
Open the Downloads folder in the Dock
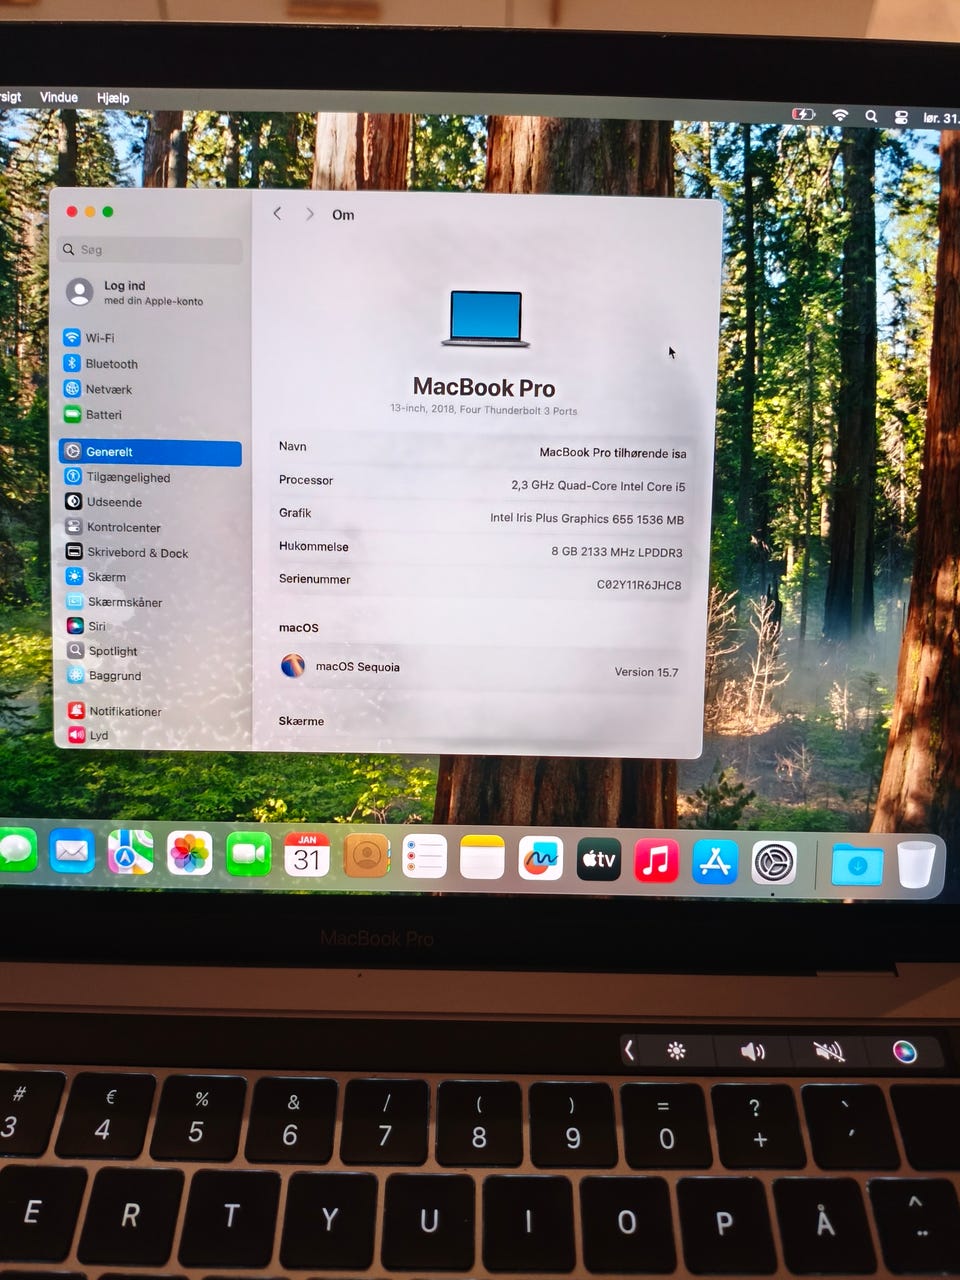point(857,864)
